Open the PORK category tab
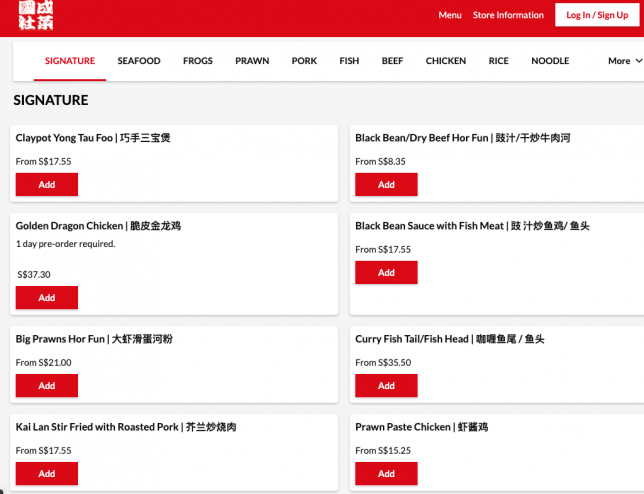 (304, 61)
